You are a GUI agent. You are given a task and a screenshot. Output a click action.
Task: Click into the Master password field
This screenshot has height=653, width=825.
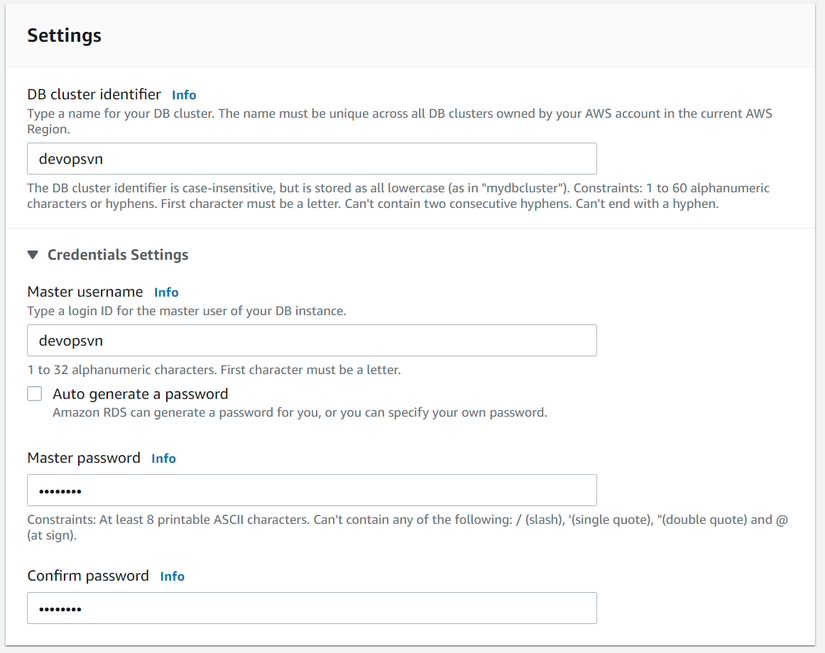click(x=311, y=490)
